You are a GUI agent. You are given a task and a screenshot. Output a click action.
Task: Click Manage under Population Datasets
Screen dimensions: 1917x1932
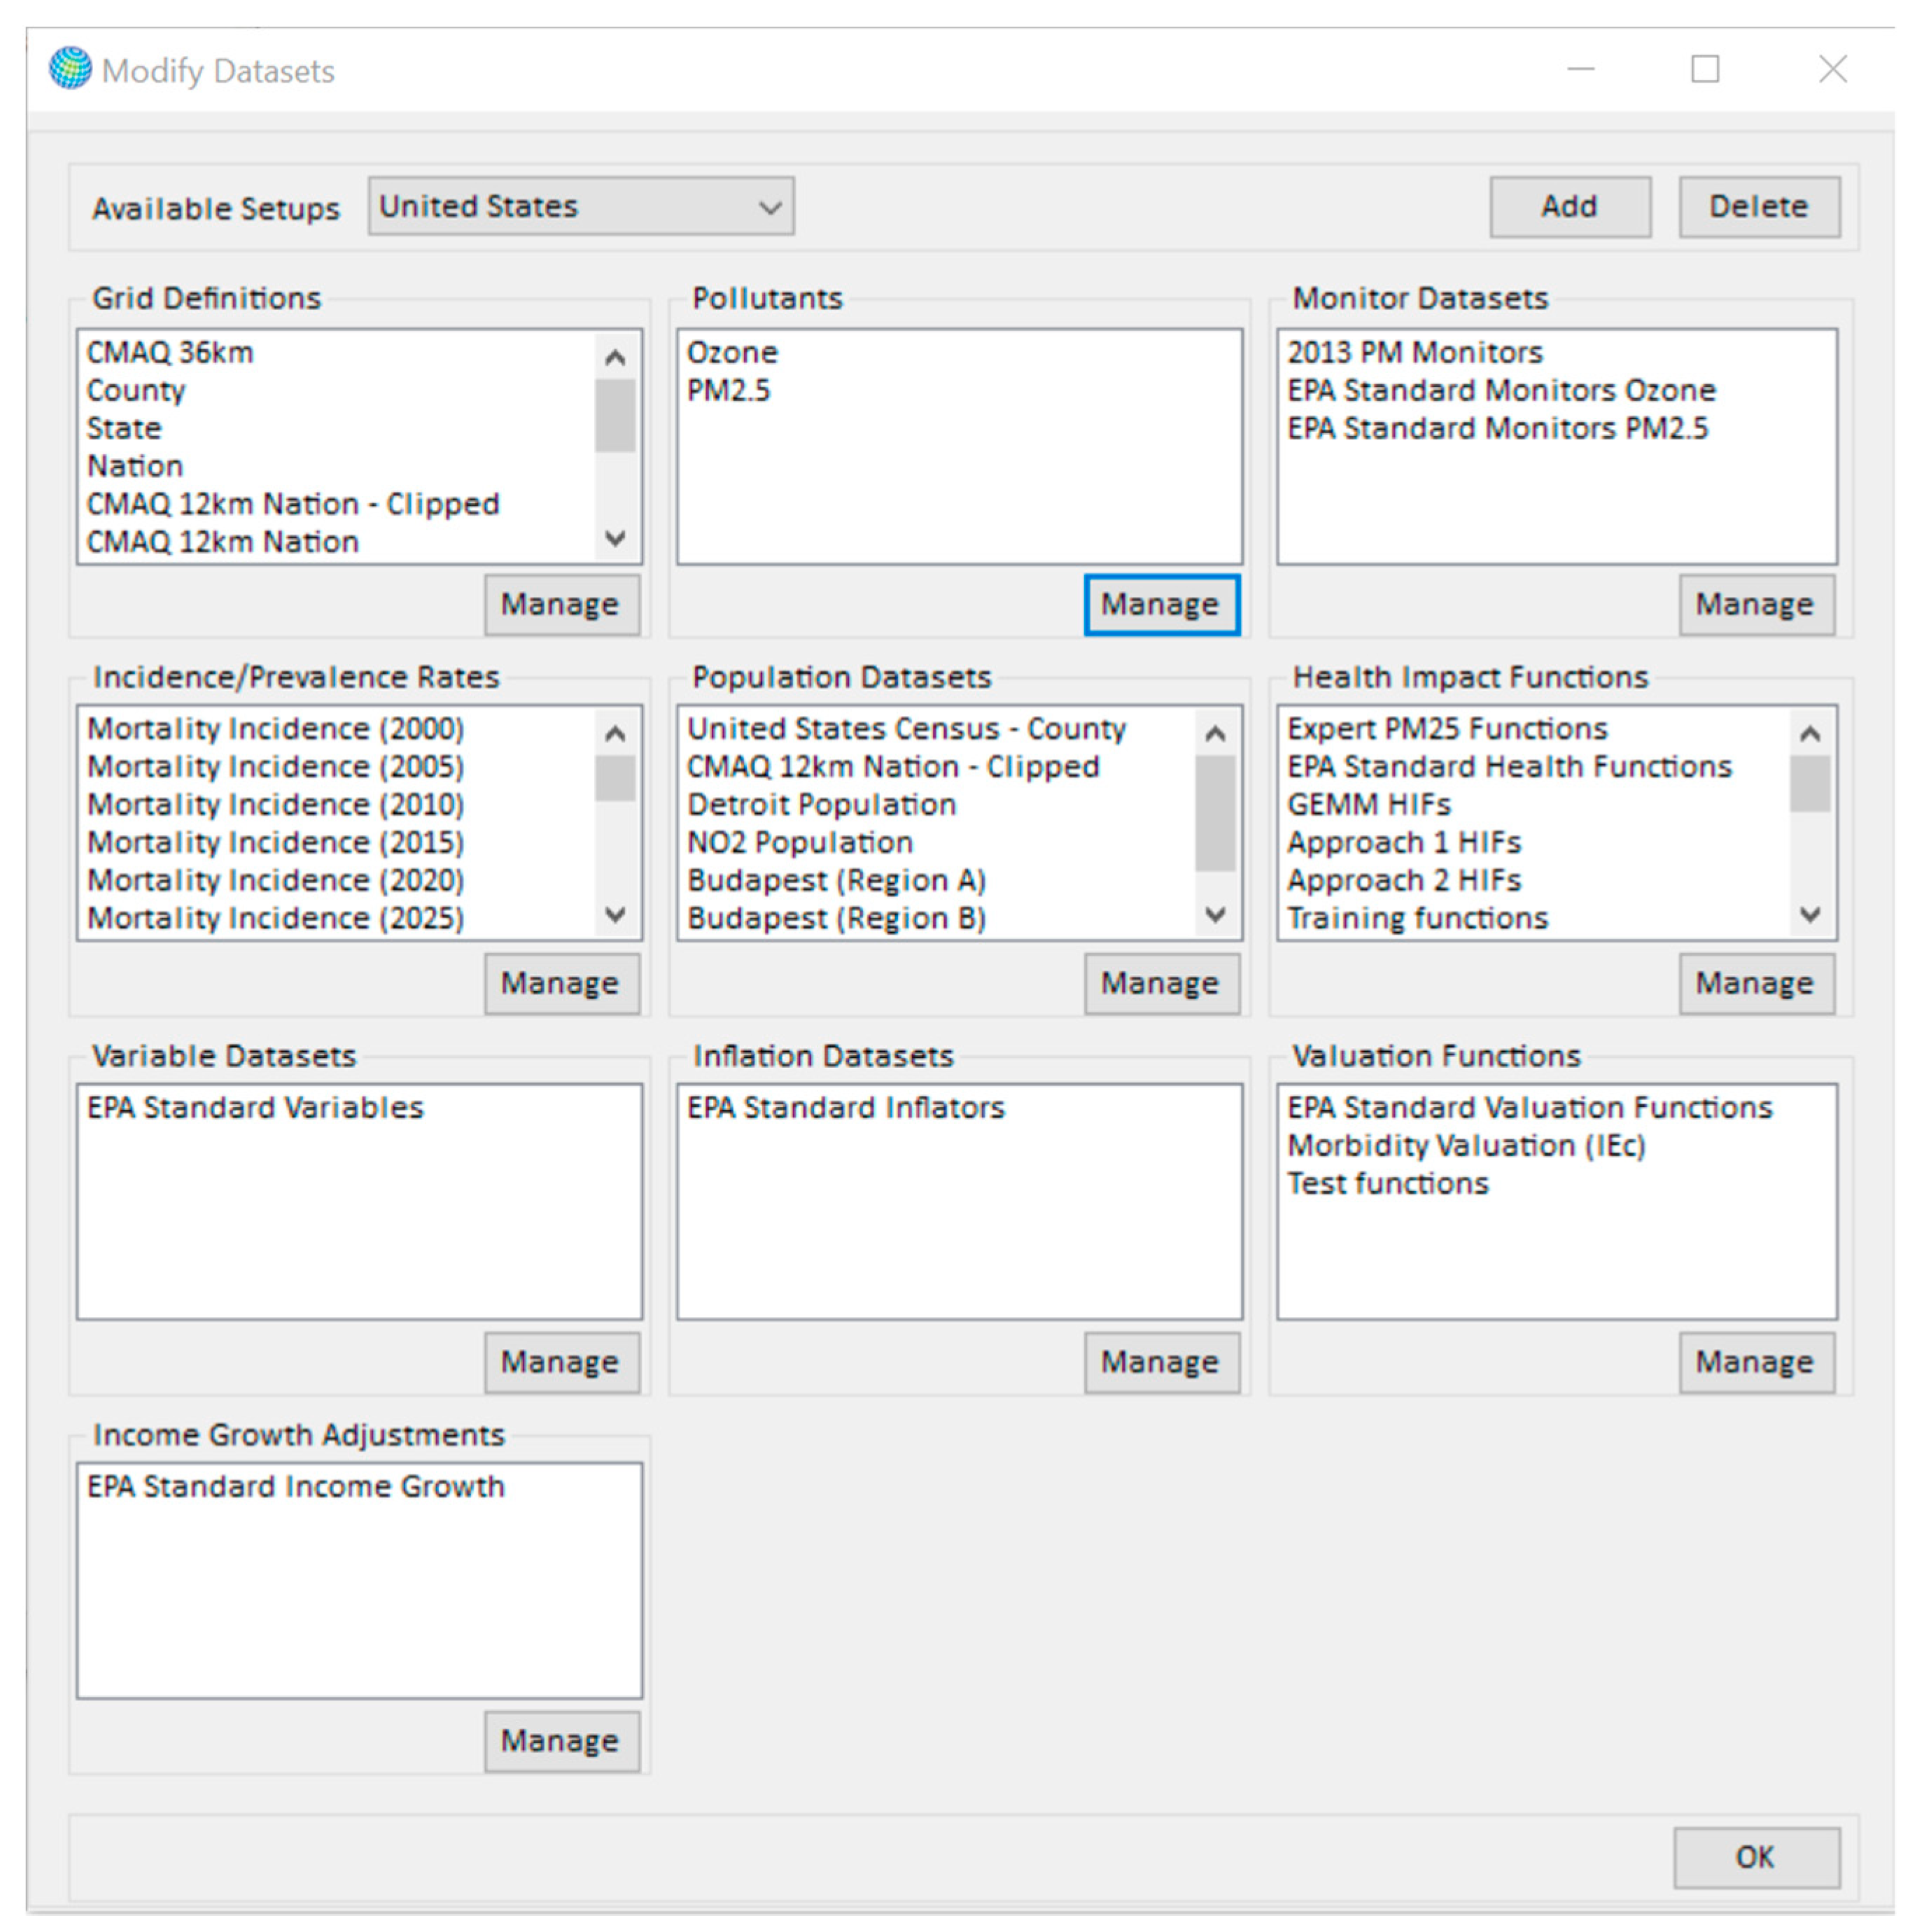tap(1161, 983)
